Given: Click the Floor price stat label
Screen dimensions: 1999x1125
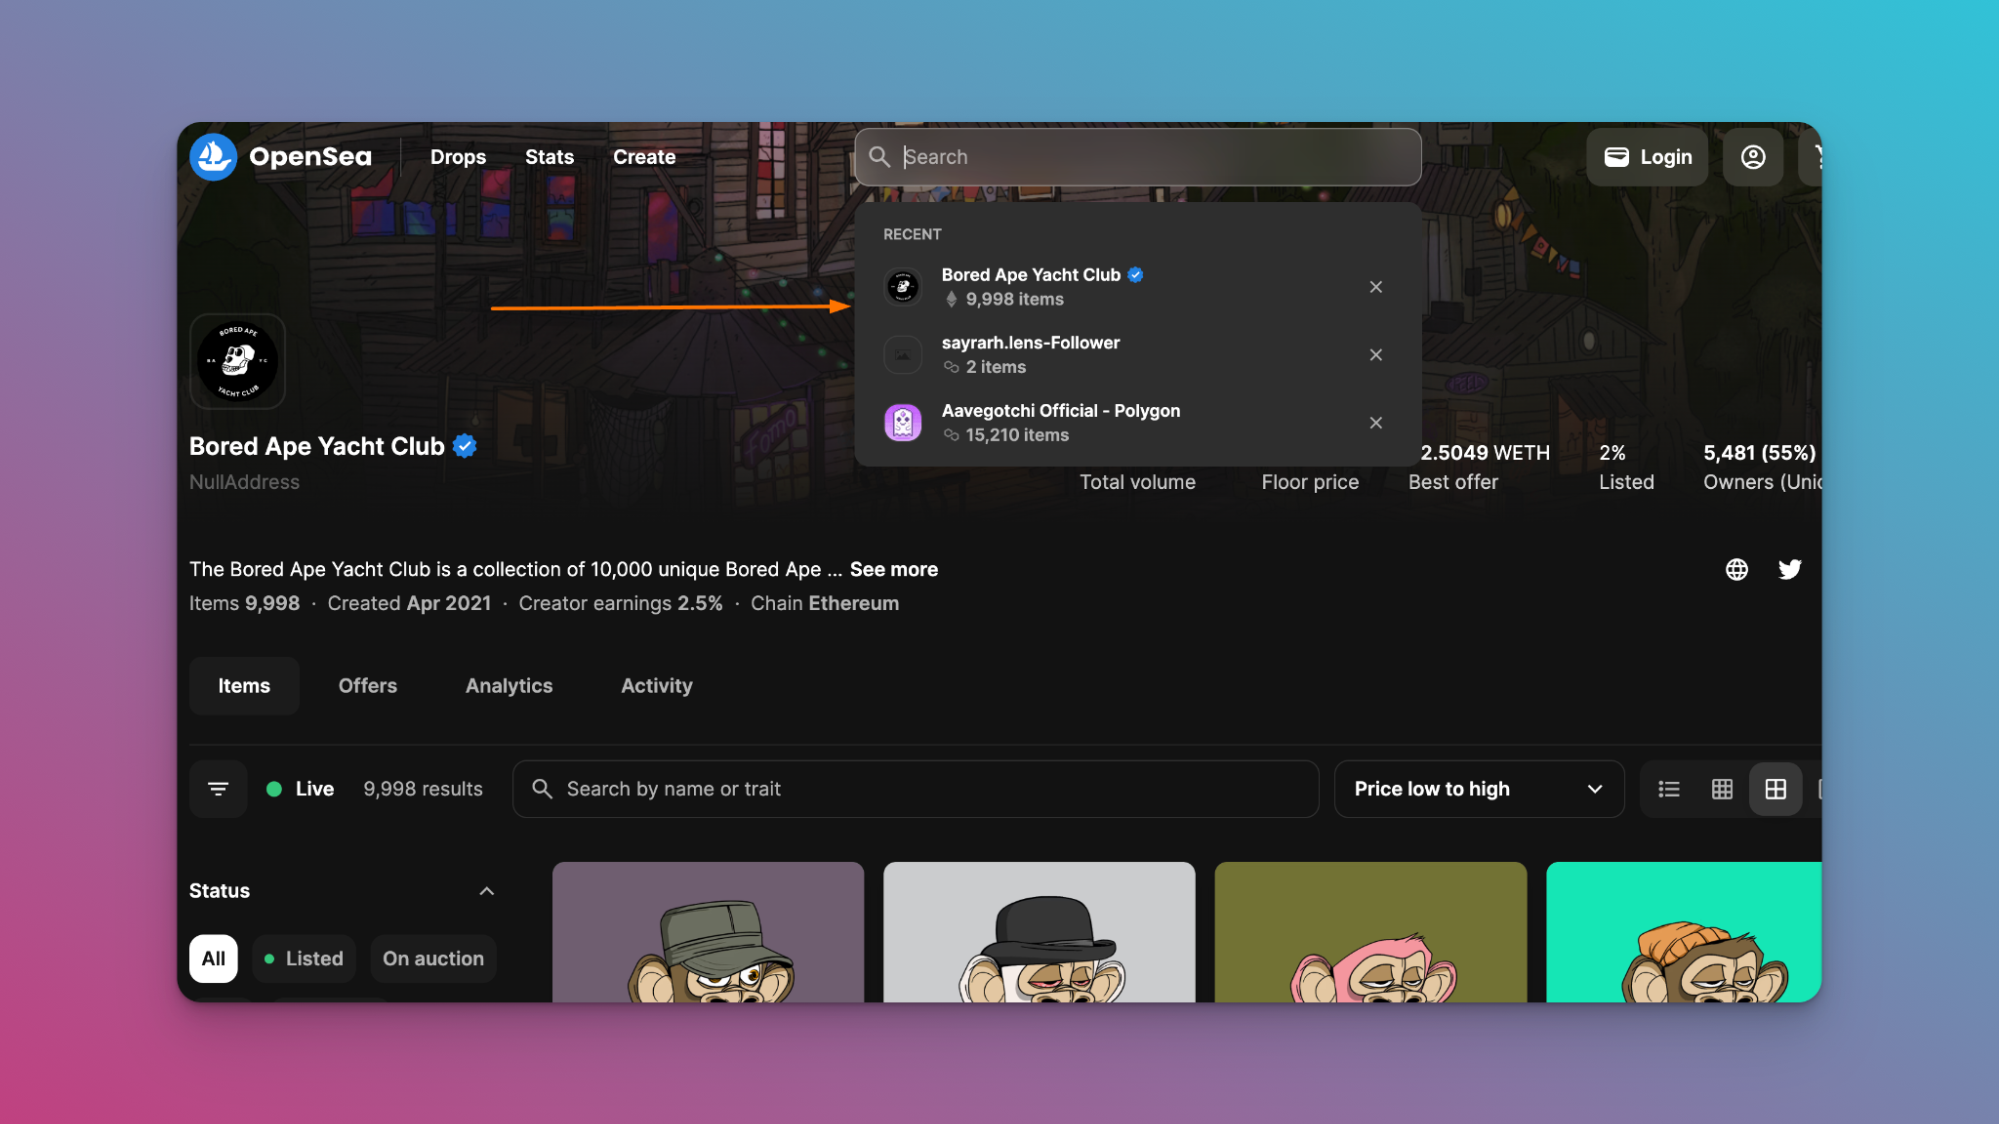Looking at the screenshot, I should click(x=1310, y=482).
